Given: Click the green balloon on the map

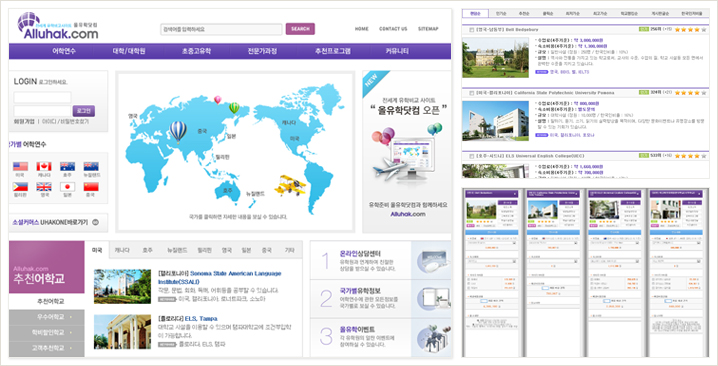Looking at the screenshot, I should click(234, 108).
